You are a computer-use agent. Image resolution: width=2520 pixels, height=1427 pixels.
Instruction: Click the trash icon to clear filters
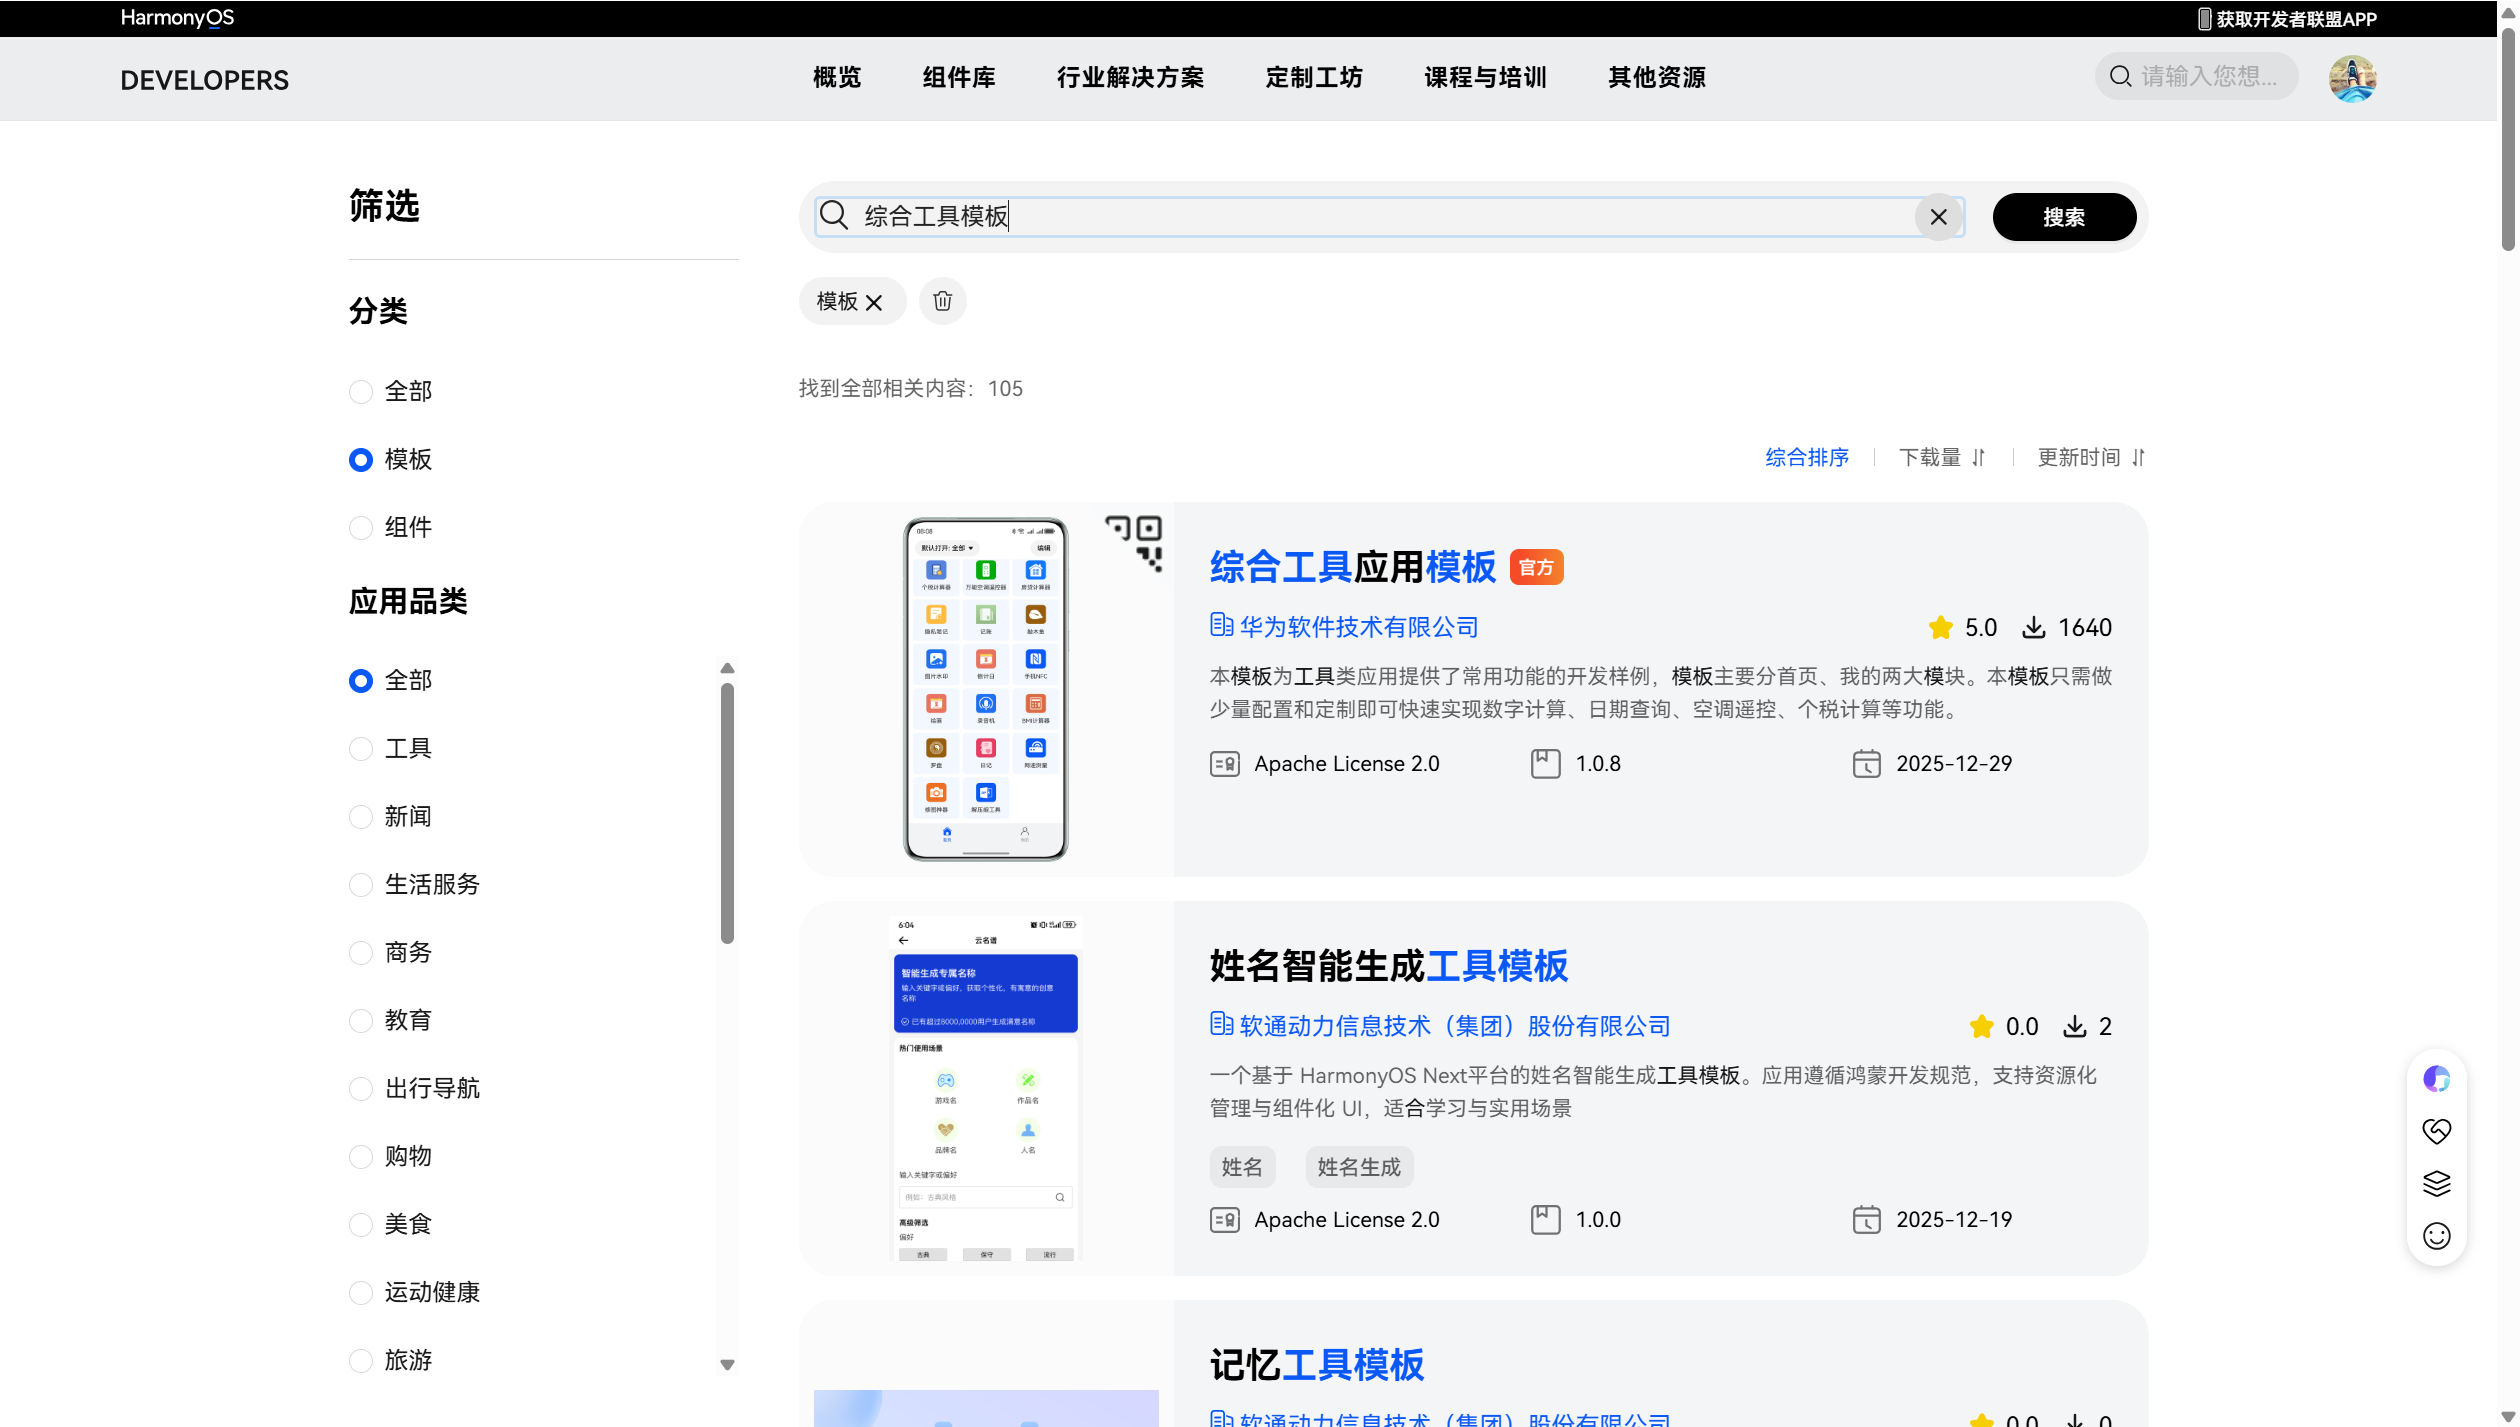(942, 301)
